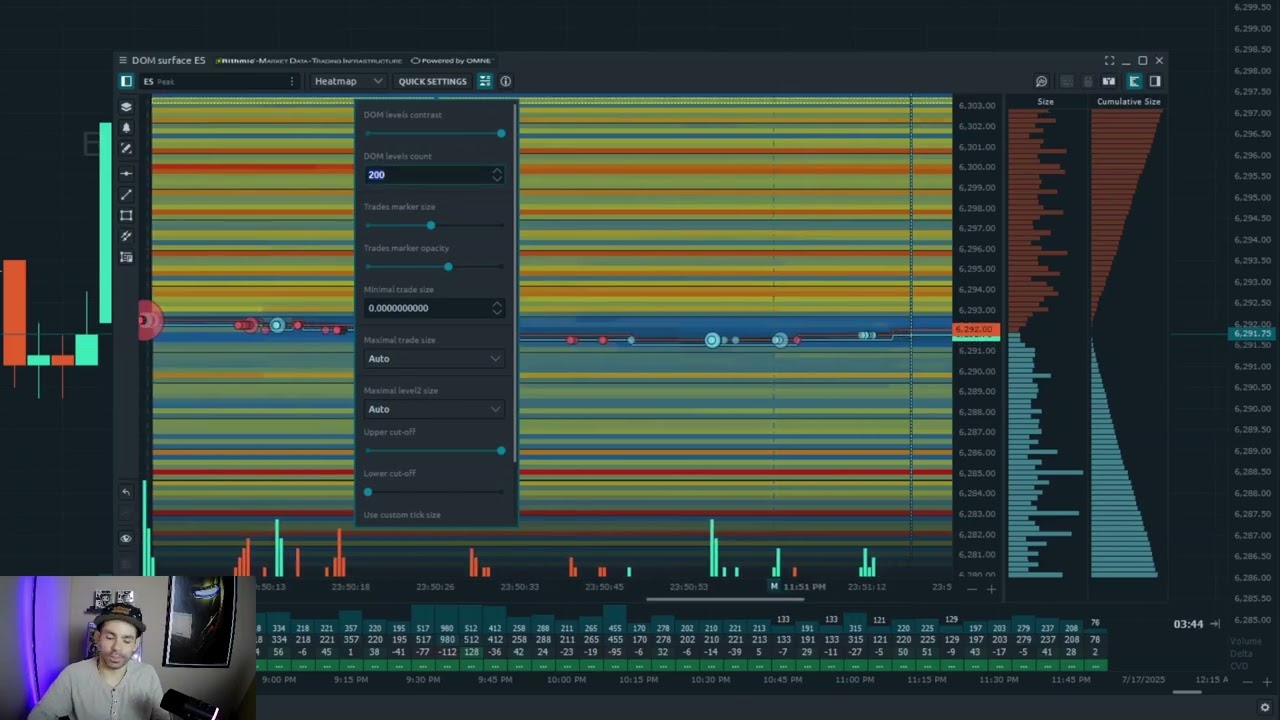Viewport: 1280px width, 720px height.
Task: Toggle the right sidebar panel icon
Action: click(1155, 81)
